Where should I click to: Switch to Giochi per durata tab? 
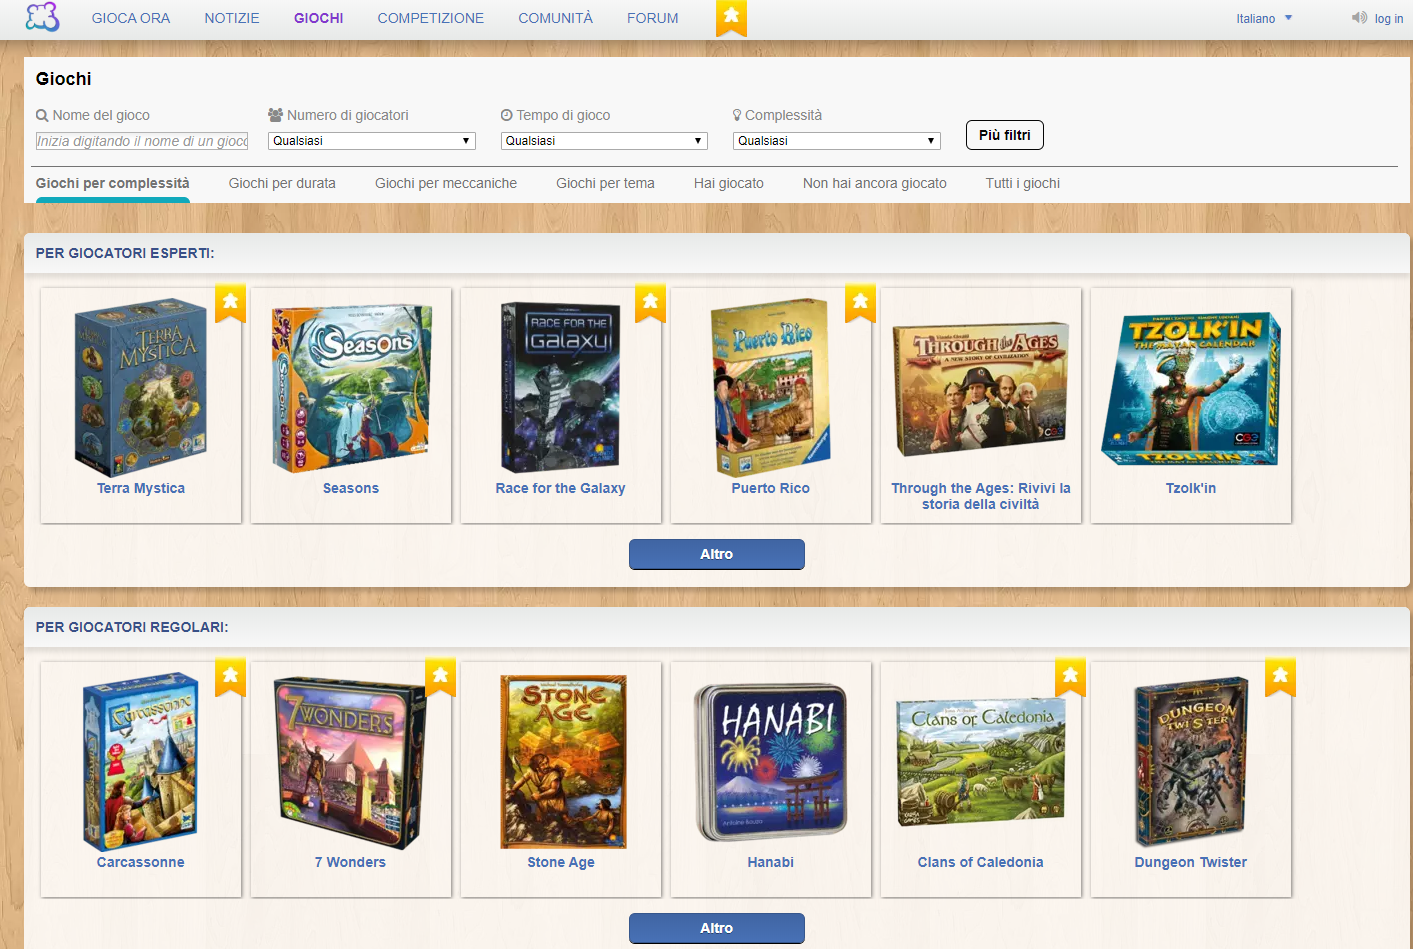point(282,183)
